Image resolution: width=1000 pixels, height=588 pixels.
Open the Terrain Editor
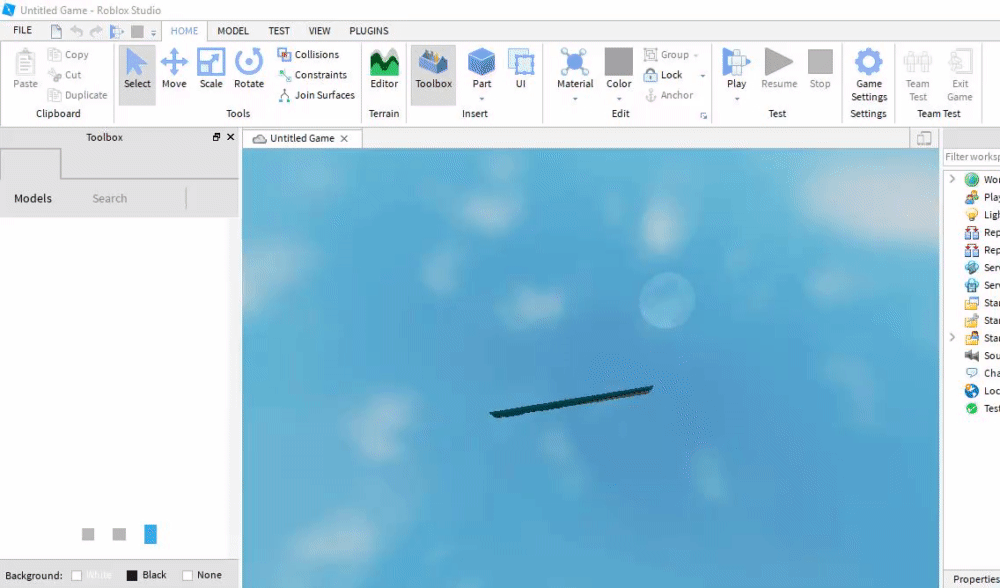384,68
